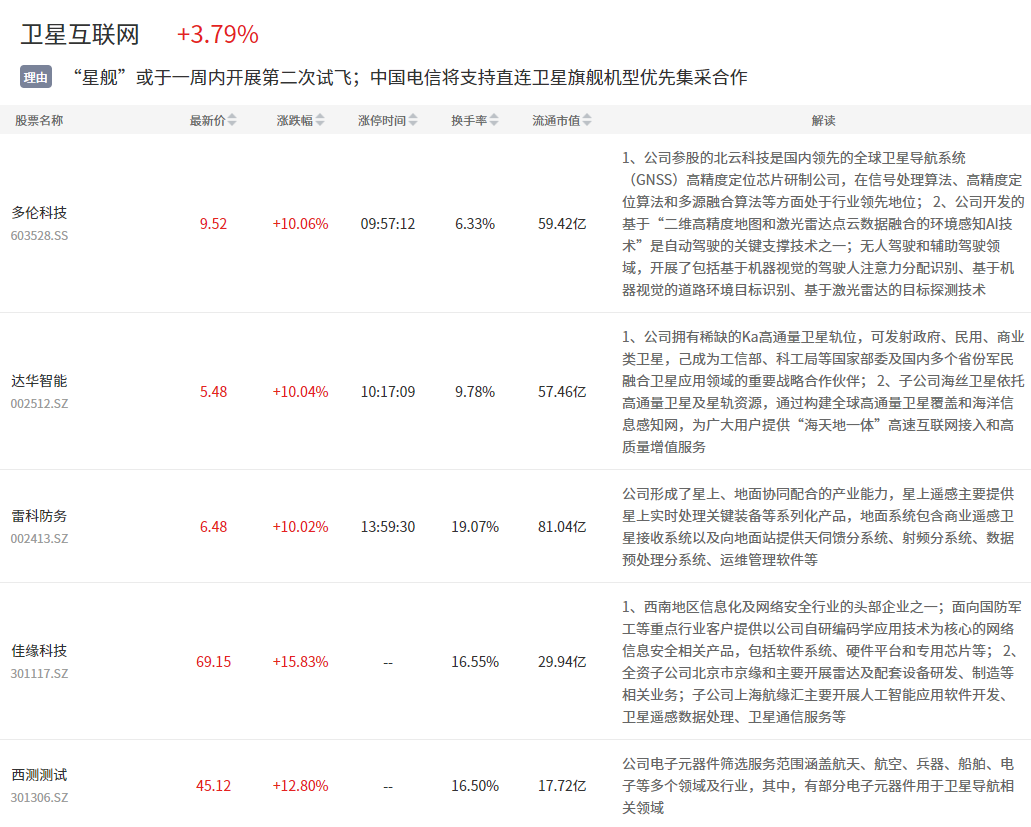The image size is (1031, 827).
Task: Click market cap 29.94亿
Action: (x=562, y=662)
